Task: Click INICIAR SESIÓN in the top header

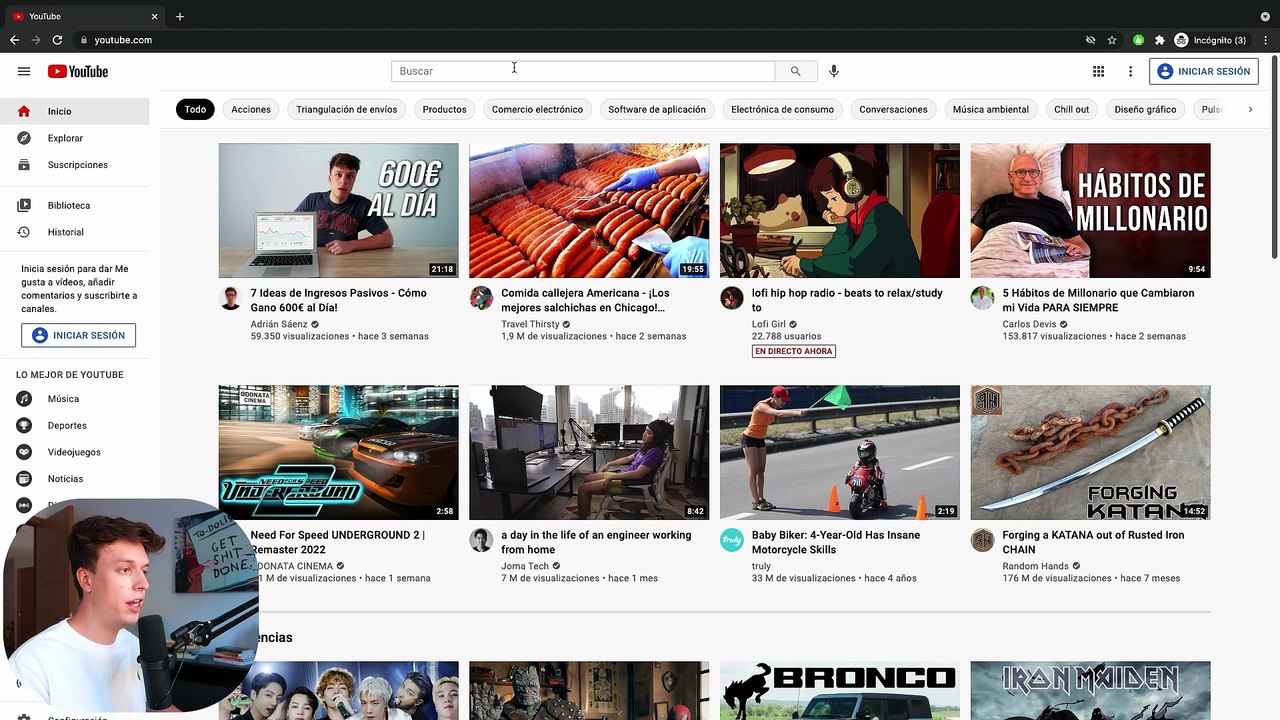Action: point(1204,71)
